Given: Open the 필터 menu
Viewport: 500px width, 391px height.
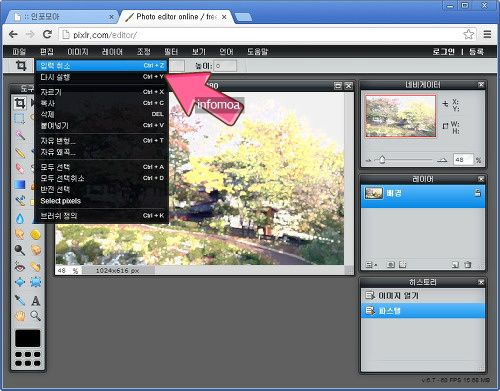Looking at the screenshot, I should 171,52.
